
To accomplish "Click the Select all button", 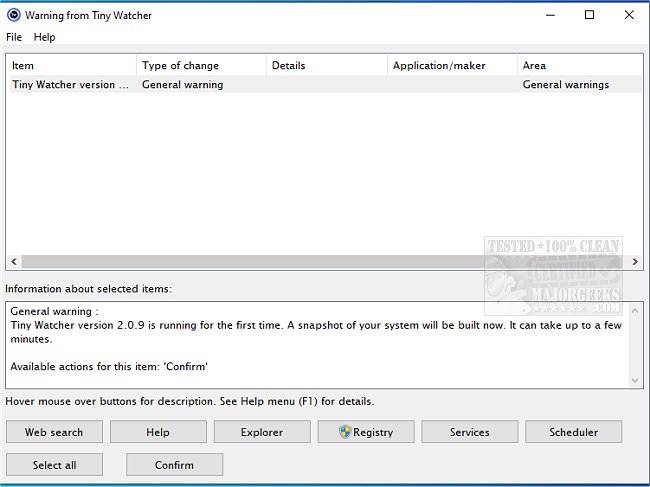I will click(x=54, y=465).
